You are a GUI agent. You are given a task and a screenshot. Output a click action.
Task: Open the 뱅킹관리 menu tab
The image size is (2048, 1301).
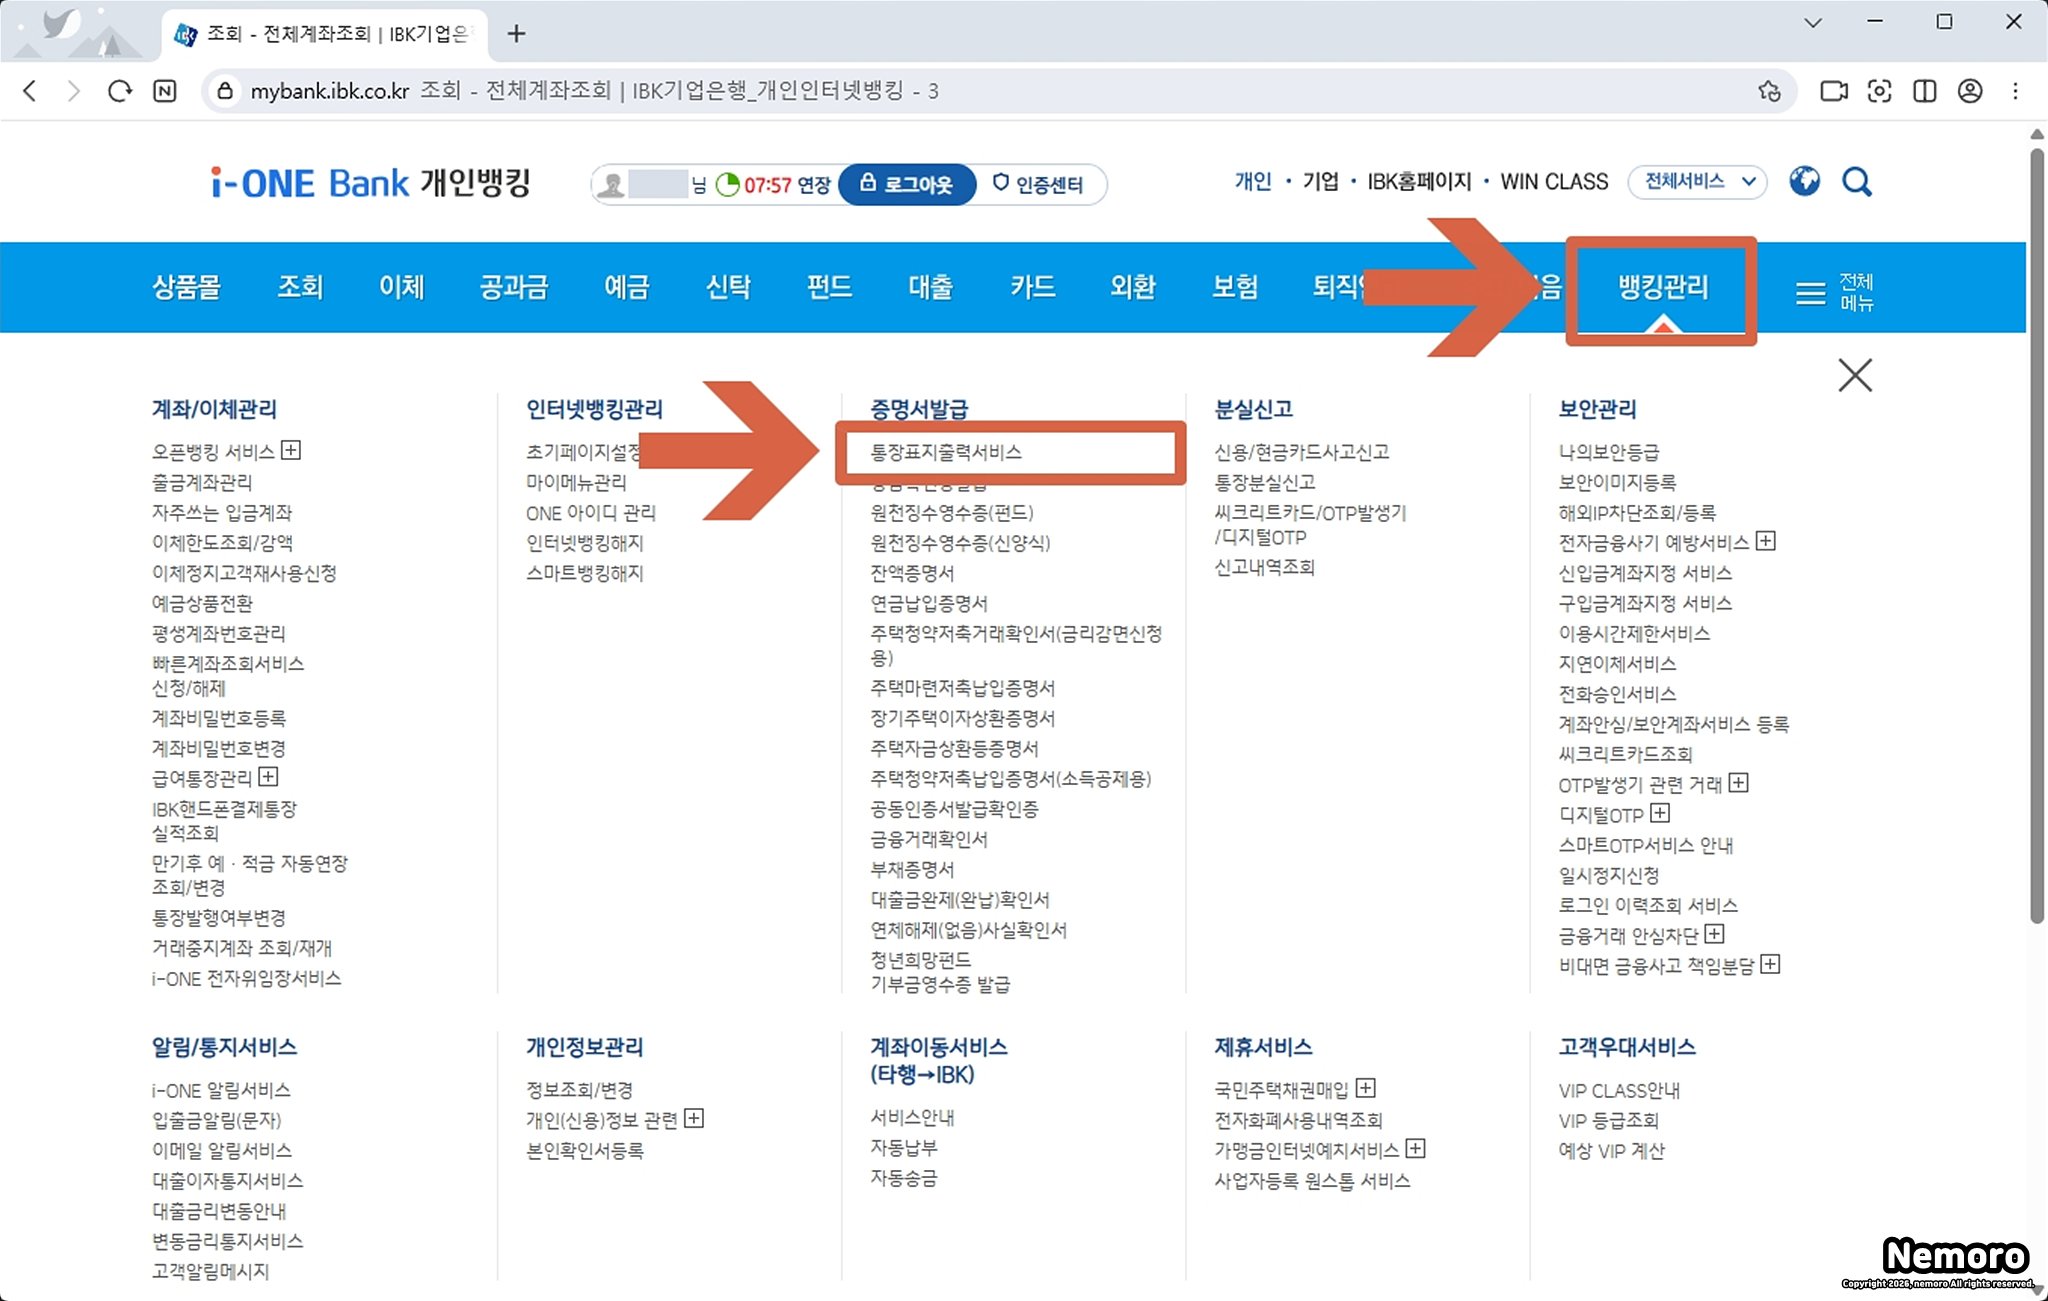pyautogui.click(x=1662, y=288)
